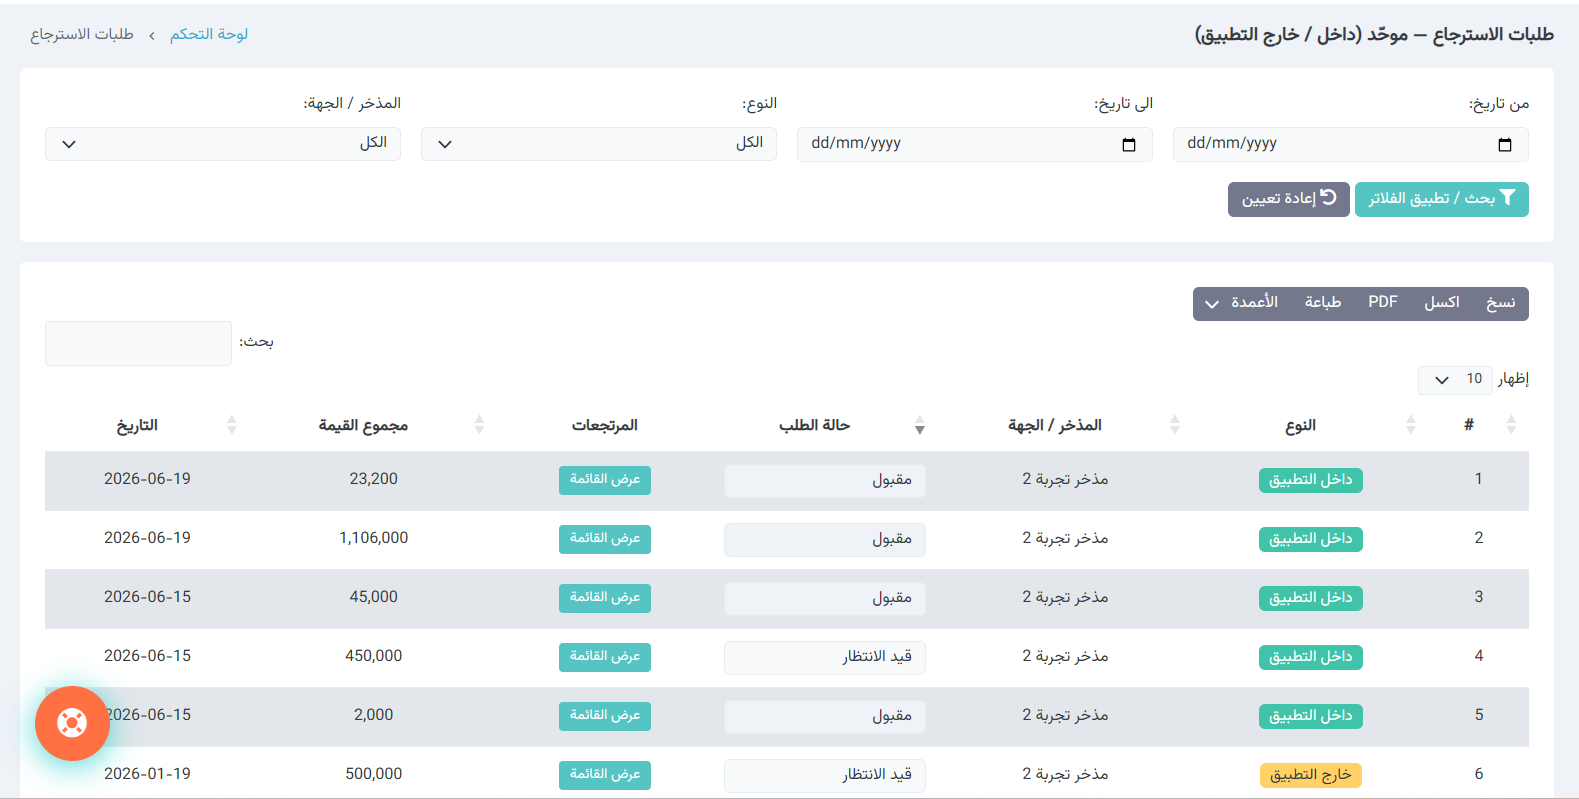Expand the النوع filter dropdown
This screenshot has height=799, width=1579.
tap(599, 144)
